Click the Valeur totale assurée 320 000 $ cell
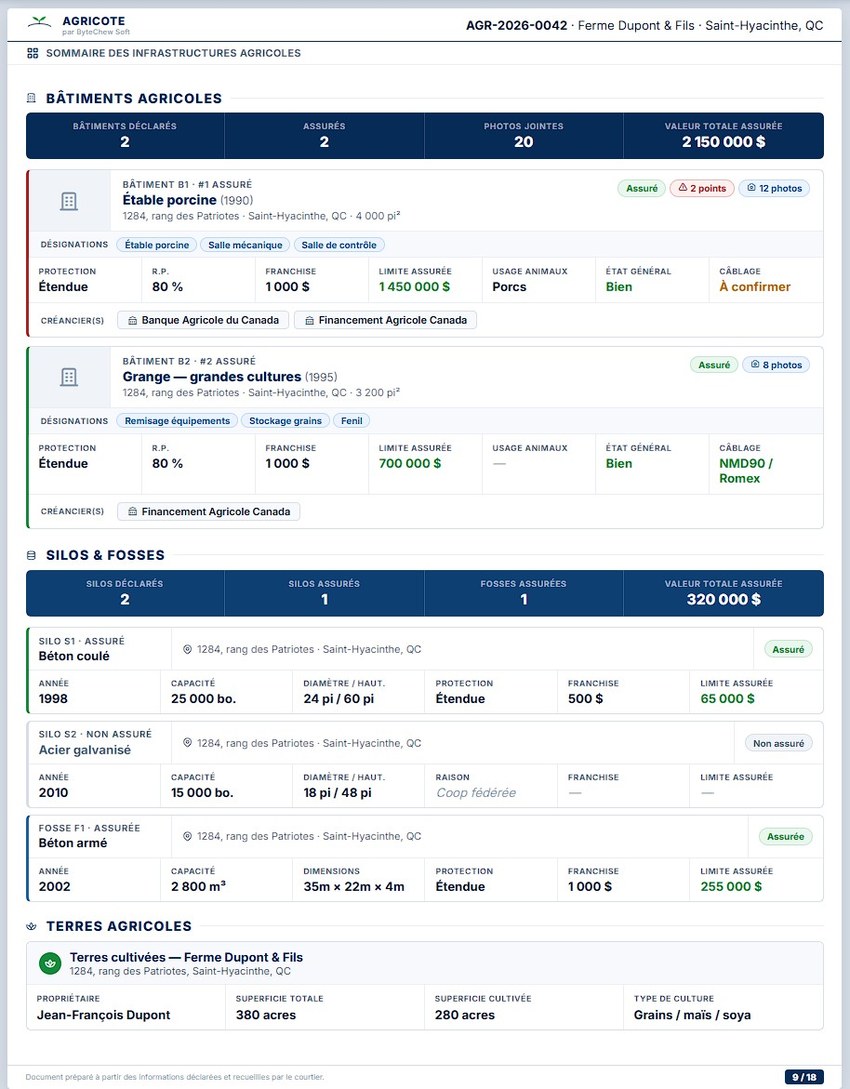 pyautogui.click(x=724, y=593)
